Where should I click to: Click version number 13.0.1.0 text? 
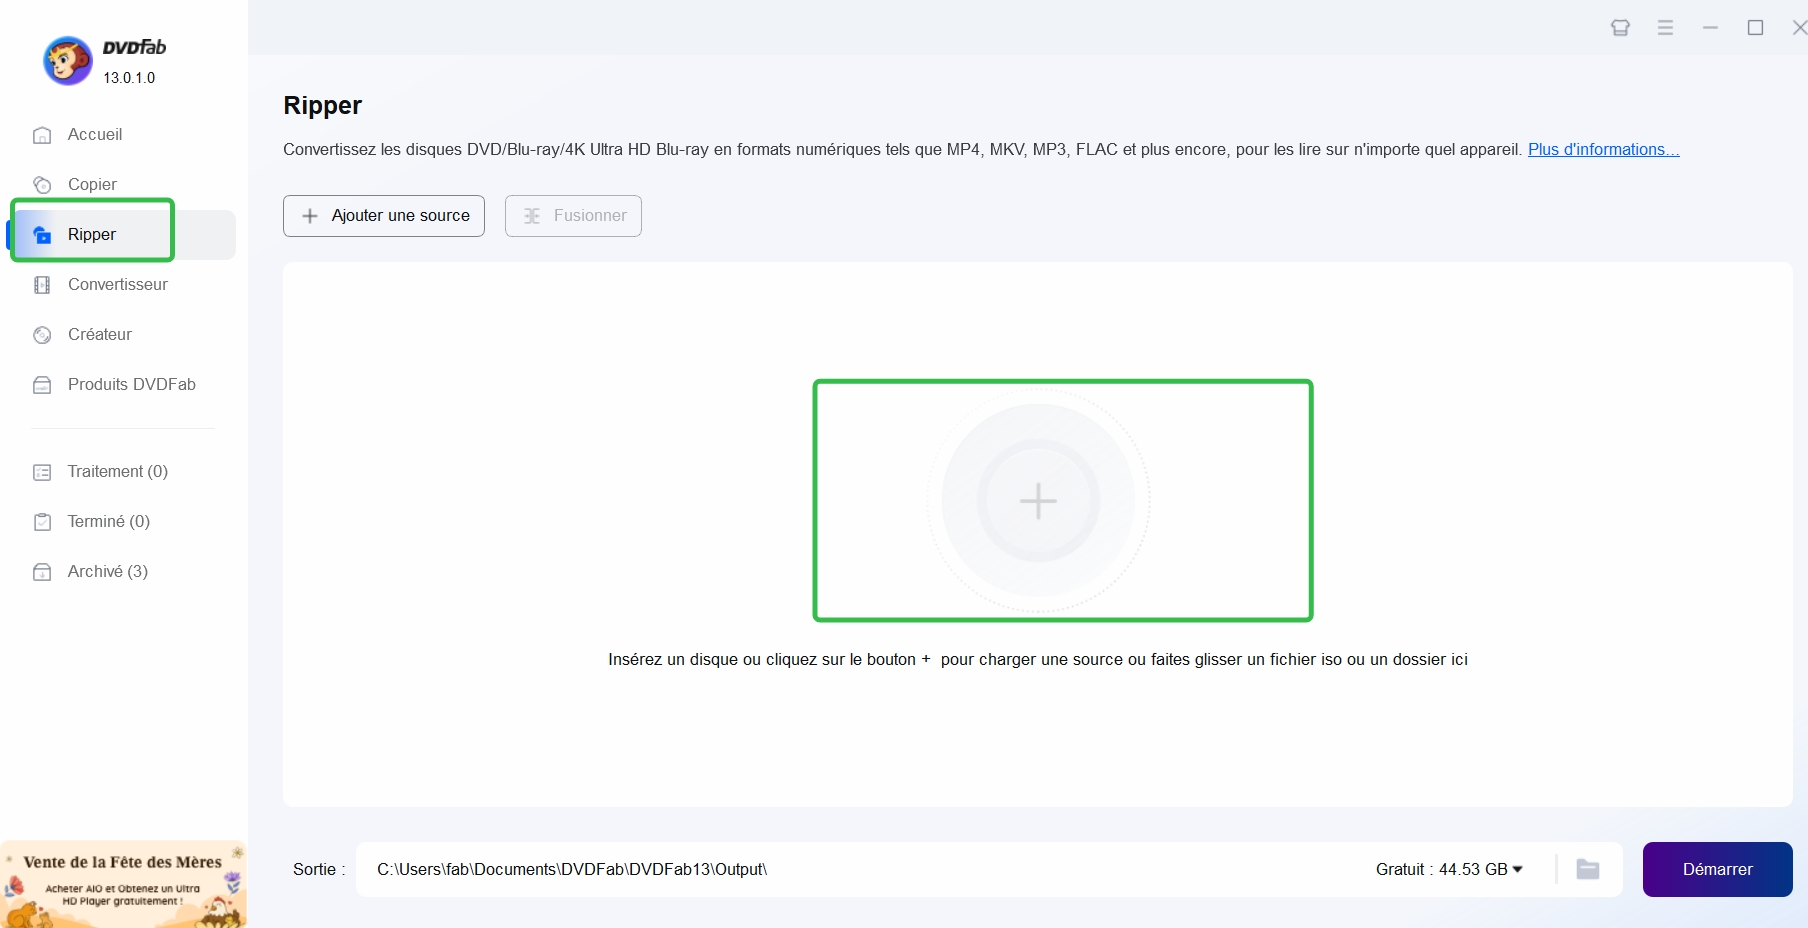point(129,78)
